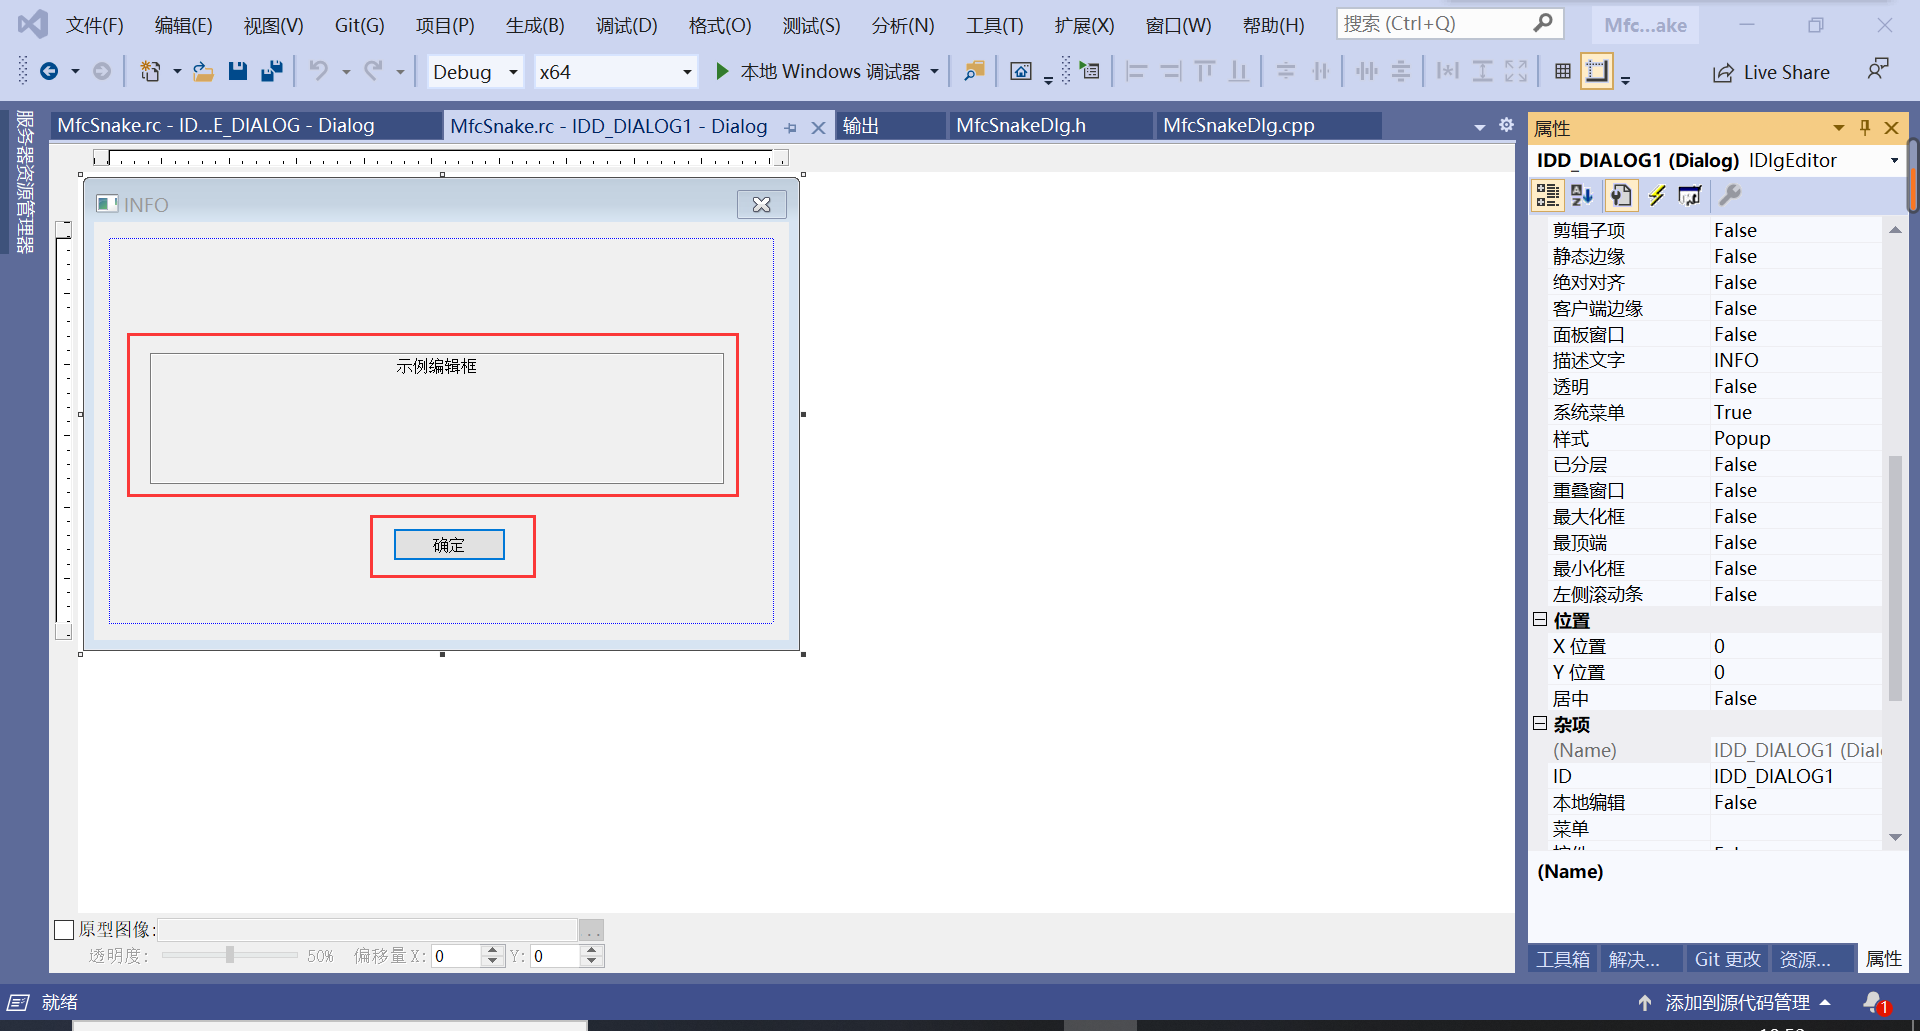Screen dimensions: 1920x1031
Task: Click the 透明度 slider
Action: [x=230, y=955]
